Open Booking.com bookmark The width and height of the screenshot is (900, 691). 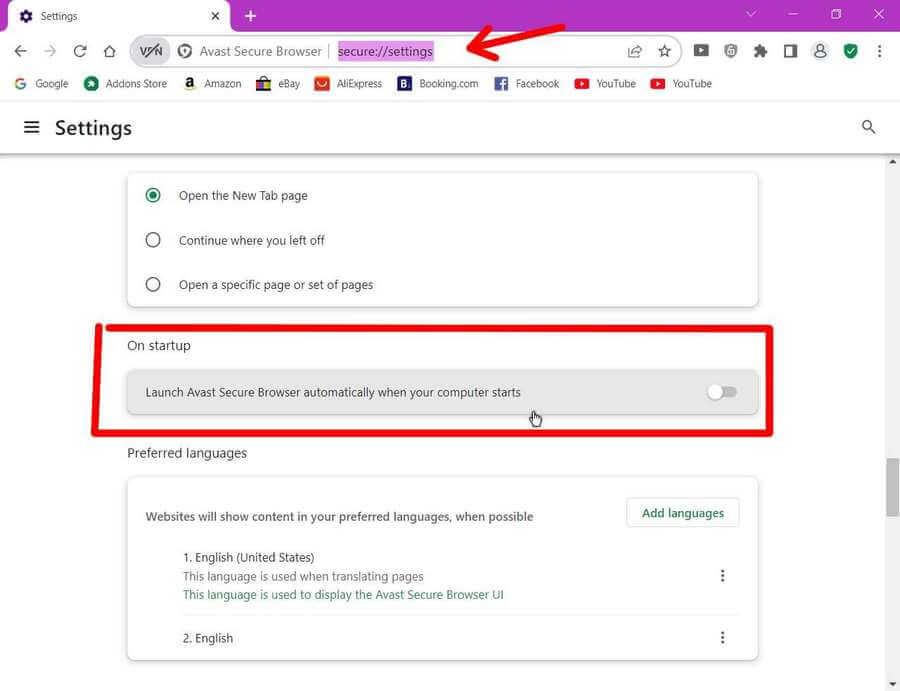coord(438,84)
